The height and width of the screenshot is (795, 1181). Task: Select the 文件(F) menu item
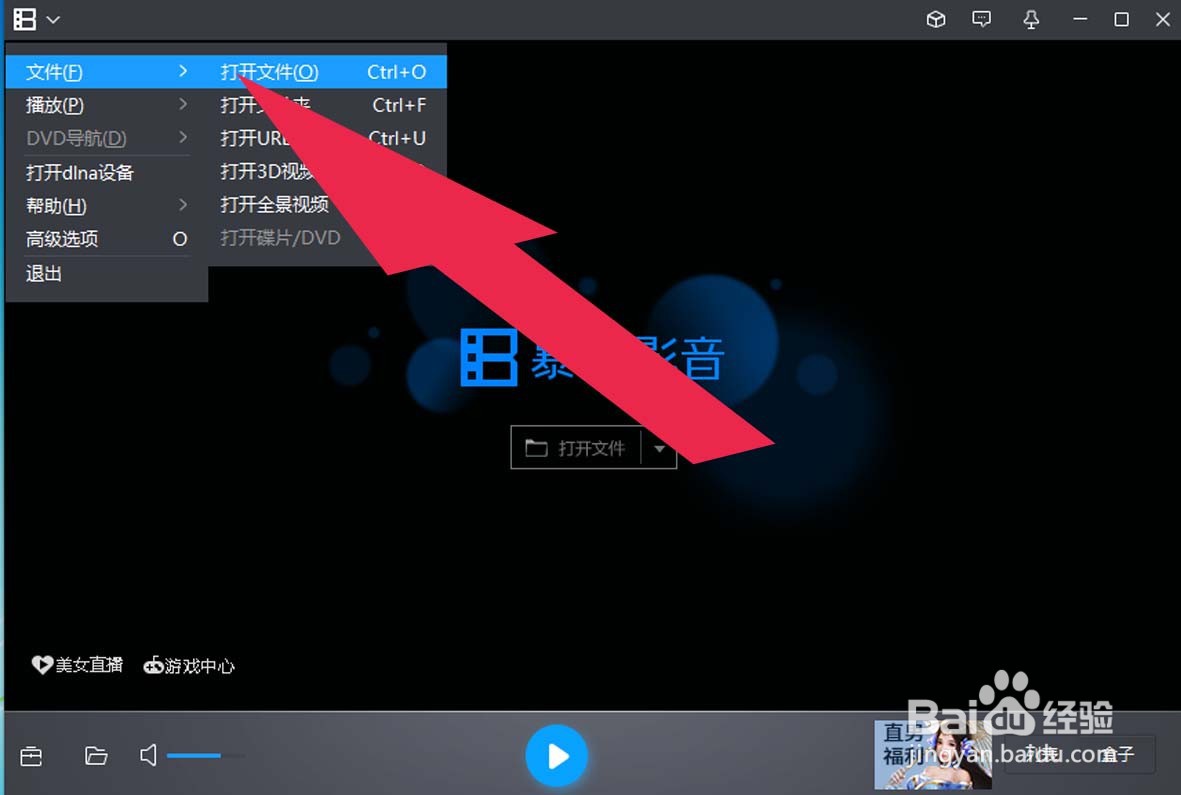(106, 72)
